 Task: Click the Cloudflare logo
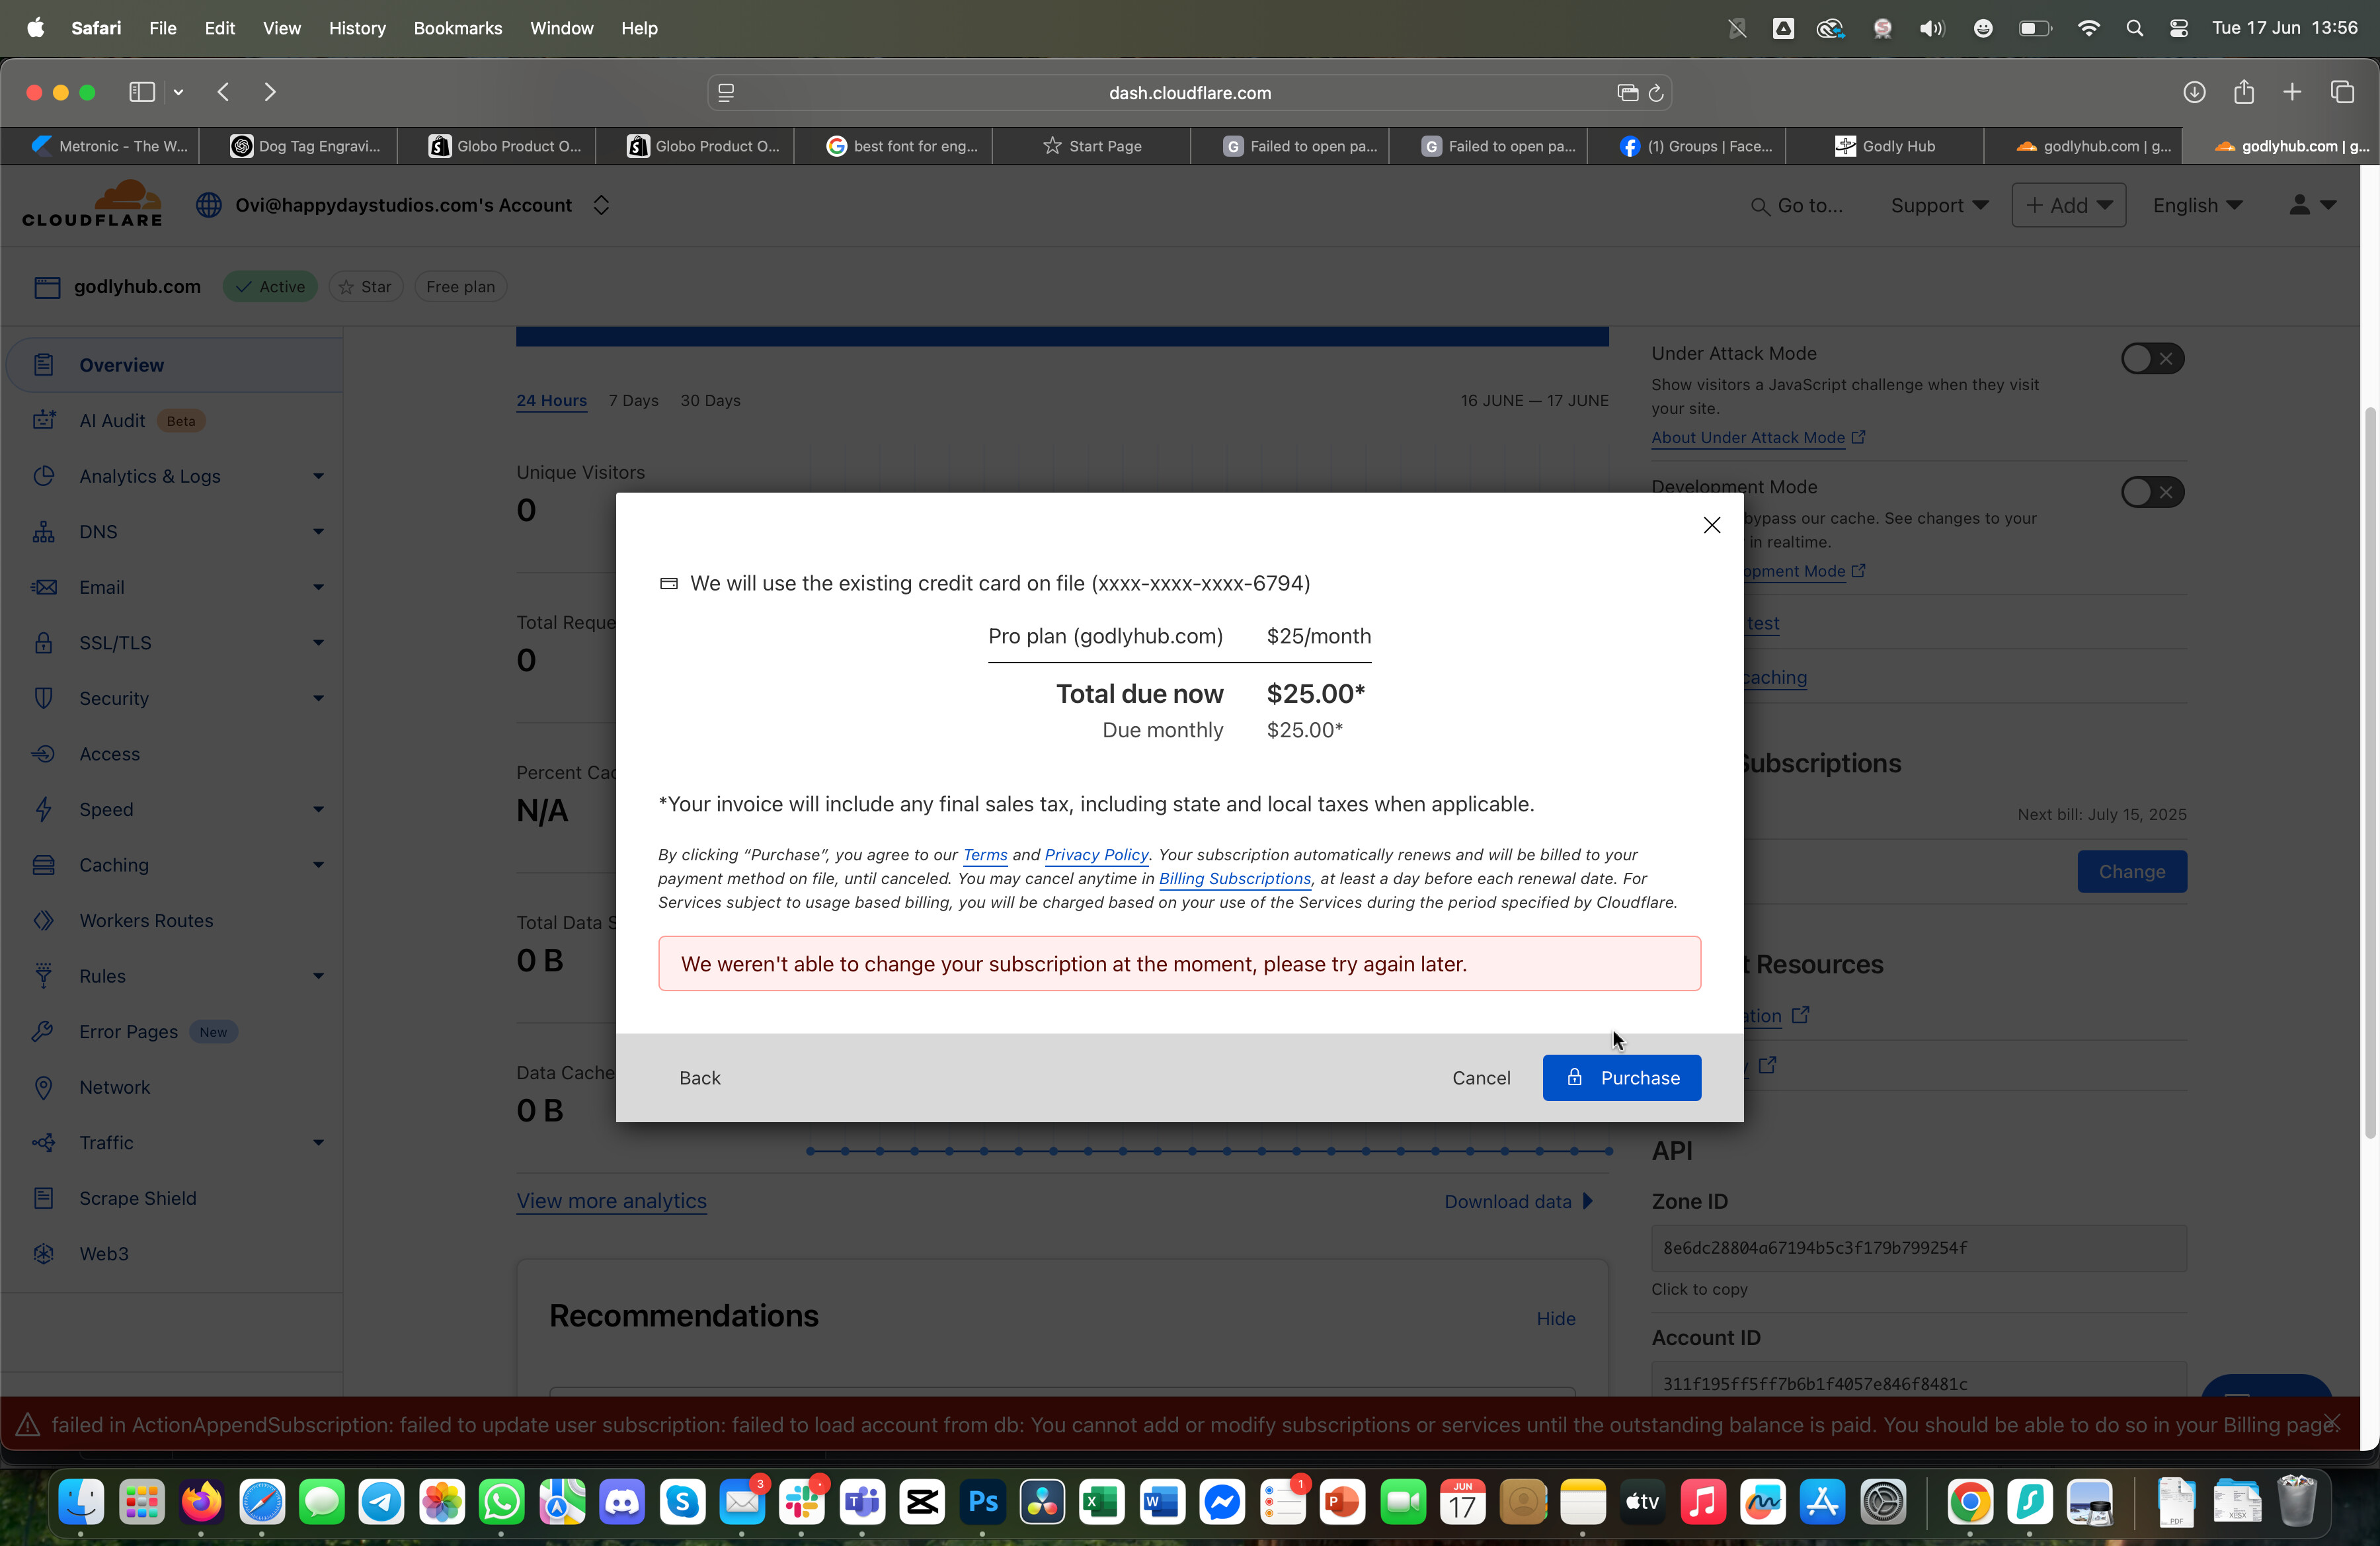[x=92, y=204]
